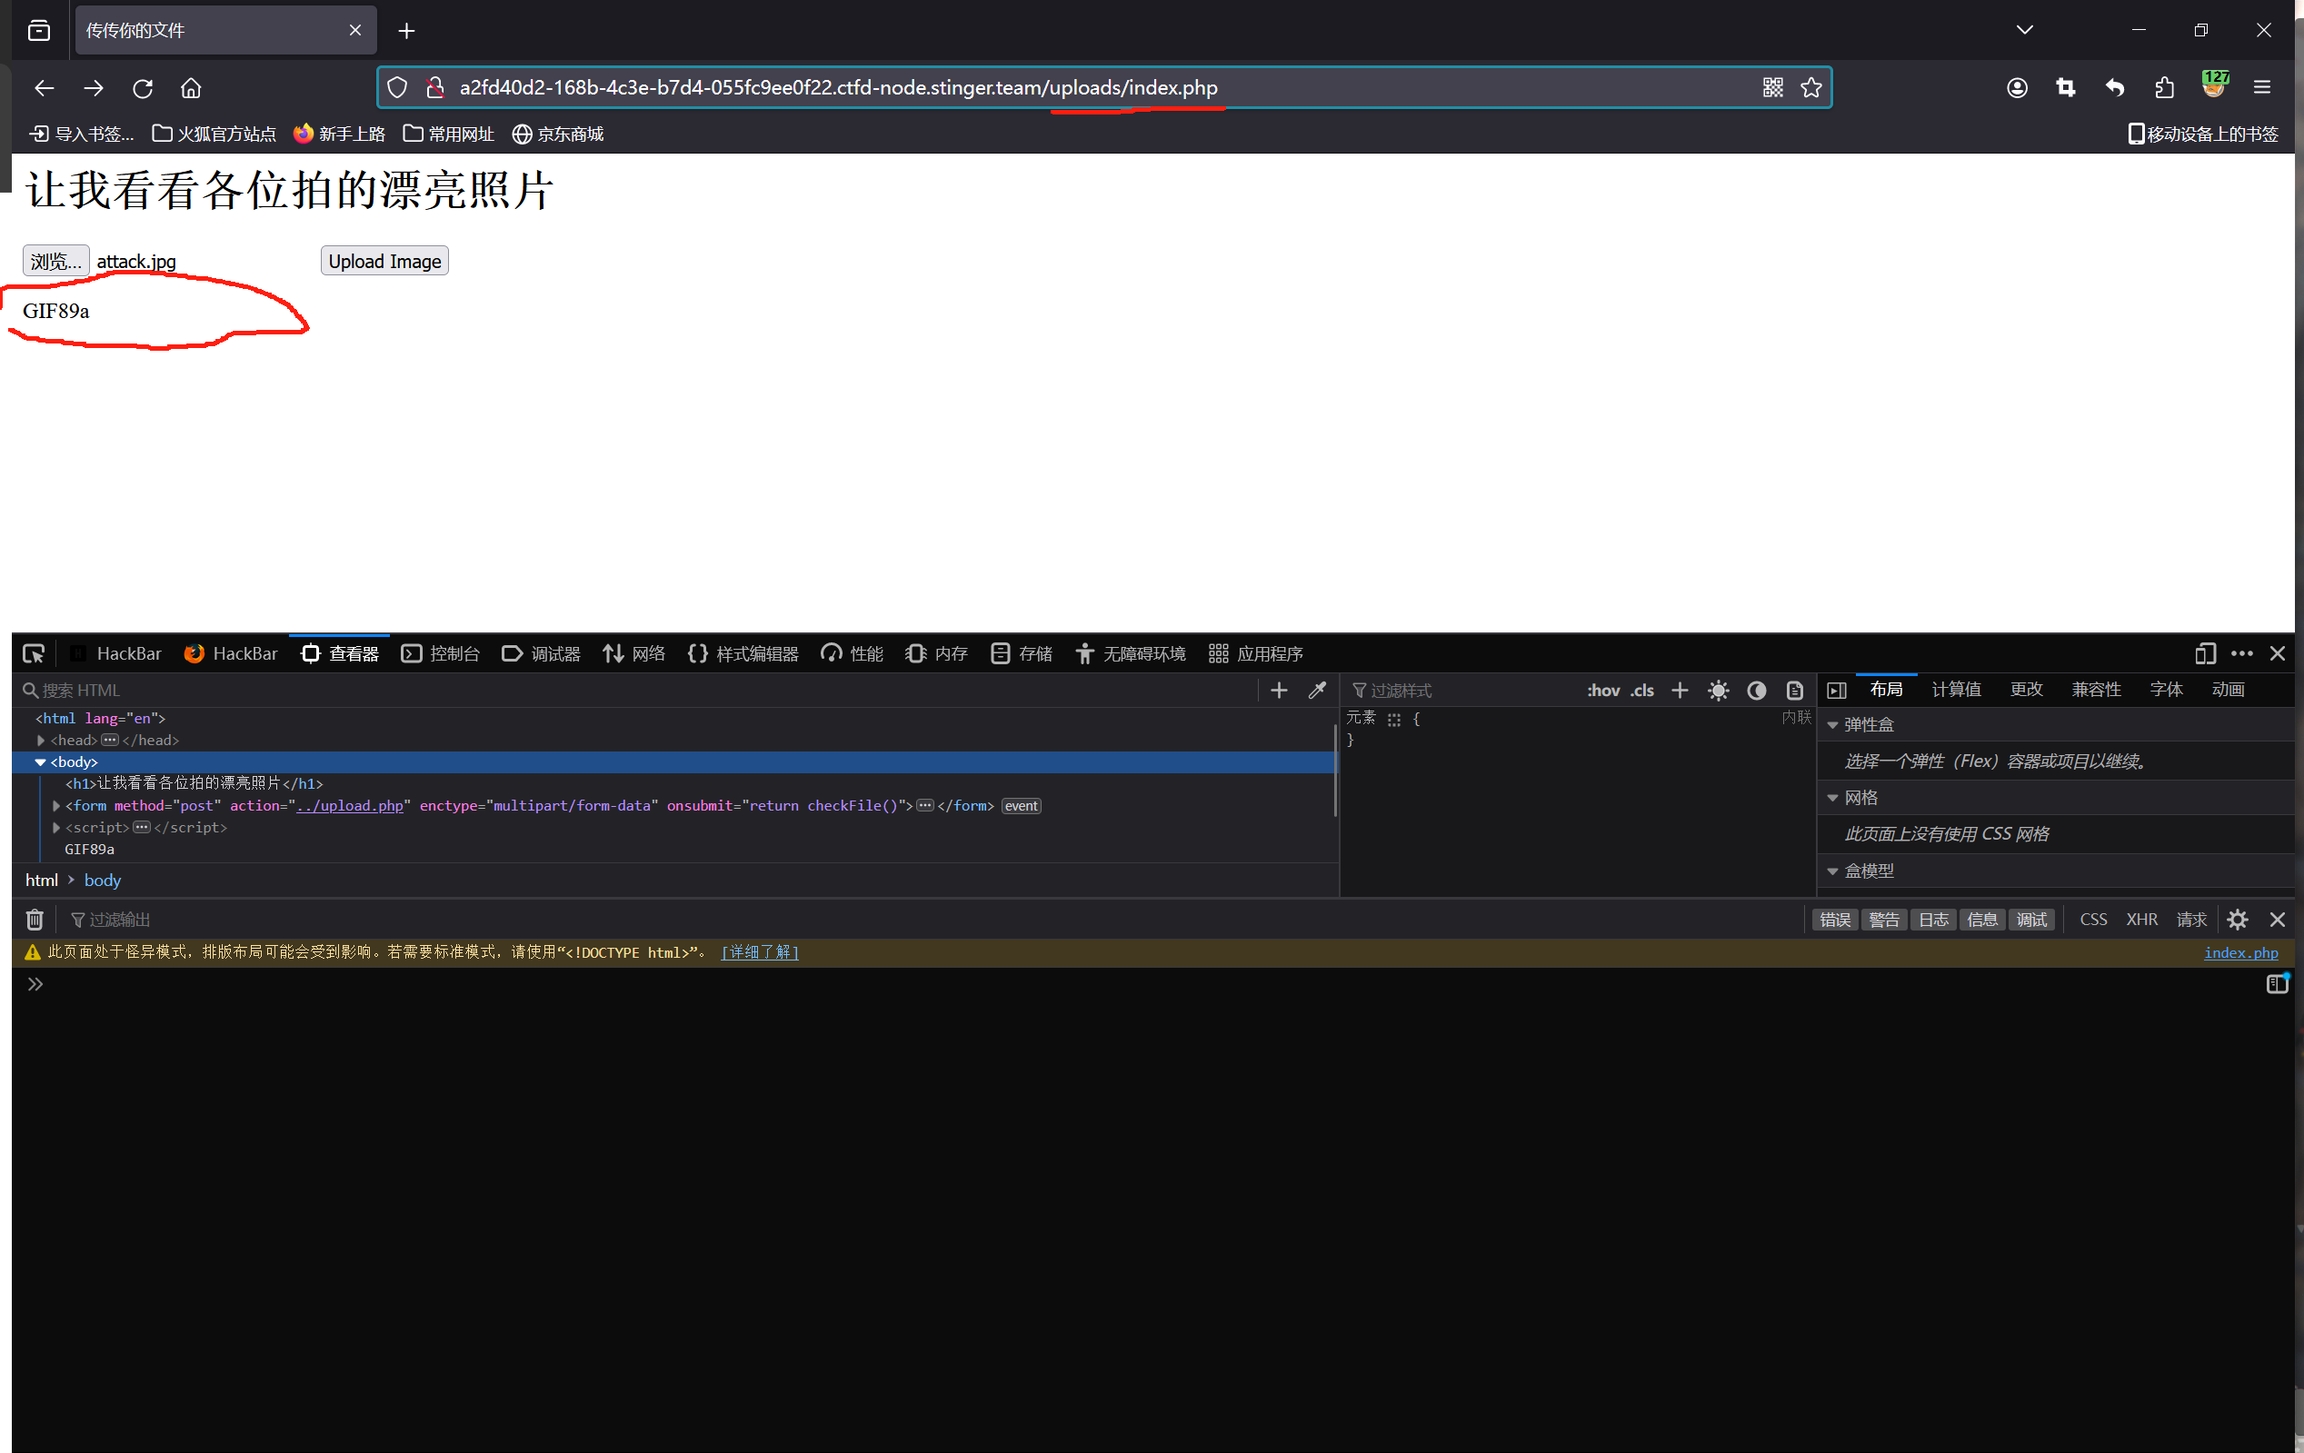Click the element picker icon in devtools

pyautogui.click(x=34, y=653)
